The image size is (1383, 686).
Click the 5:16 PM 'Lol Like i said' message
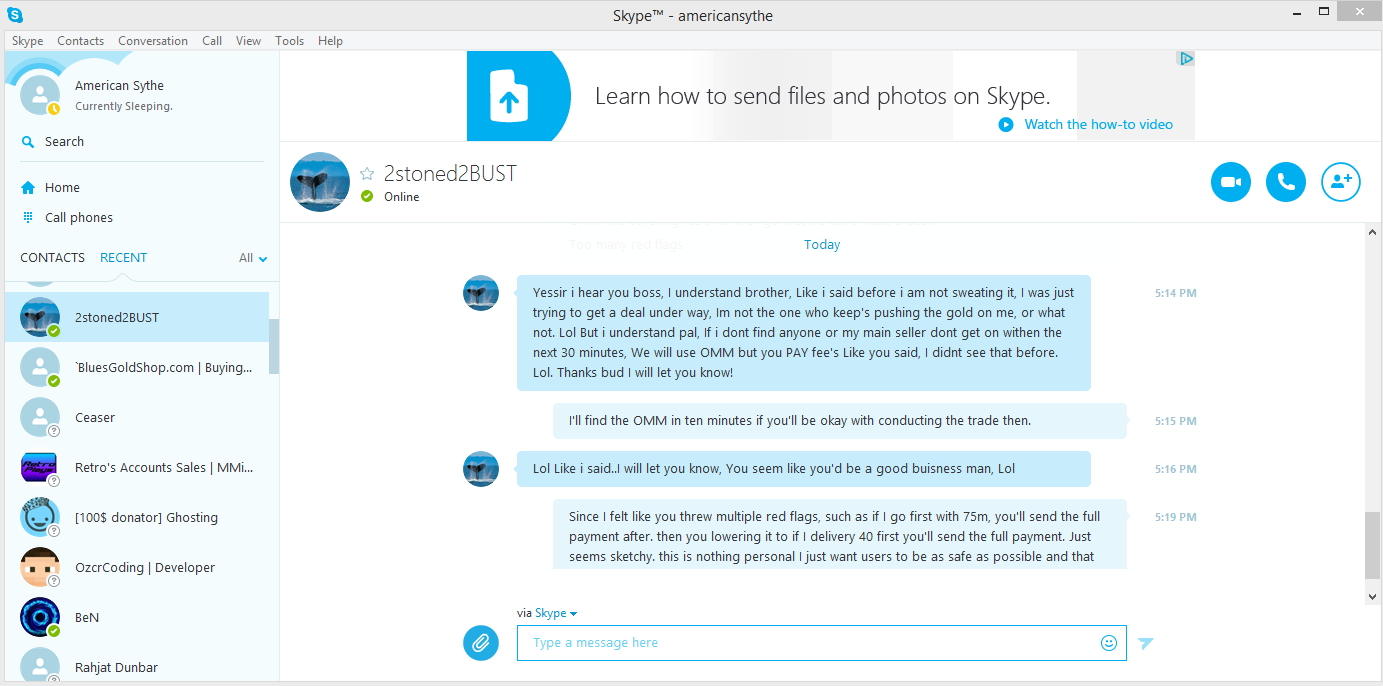[x=803, y=469]
